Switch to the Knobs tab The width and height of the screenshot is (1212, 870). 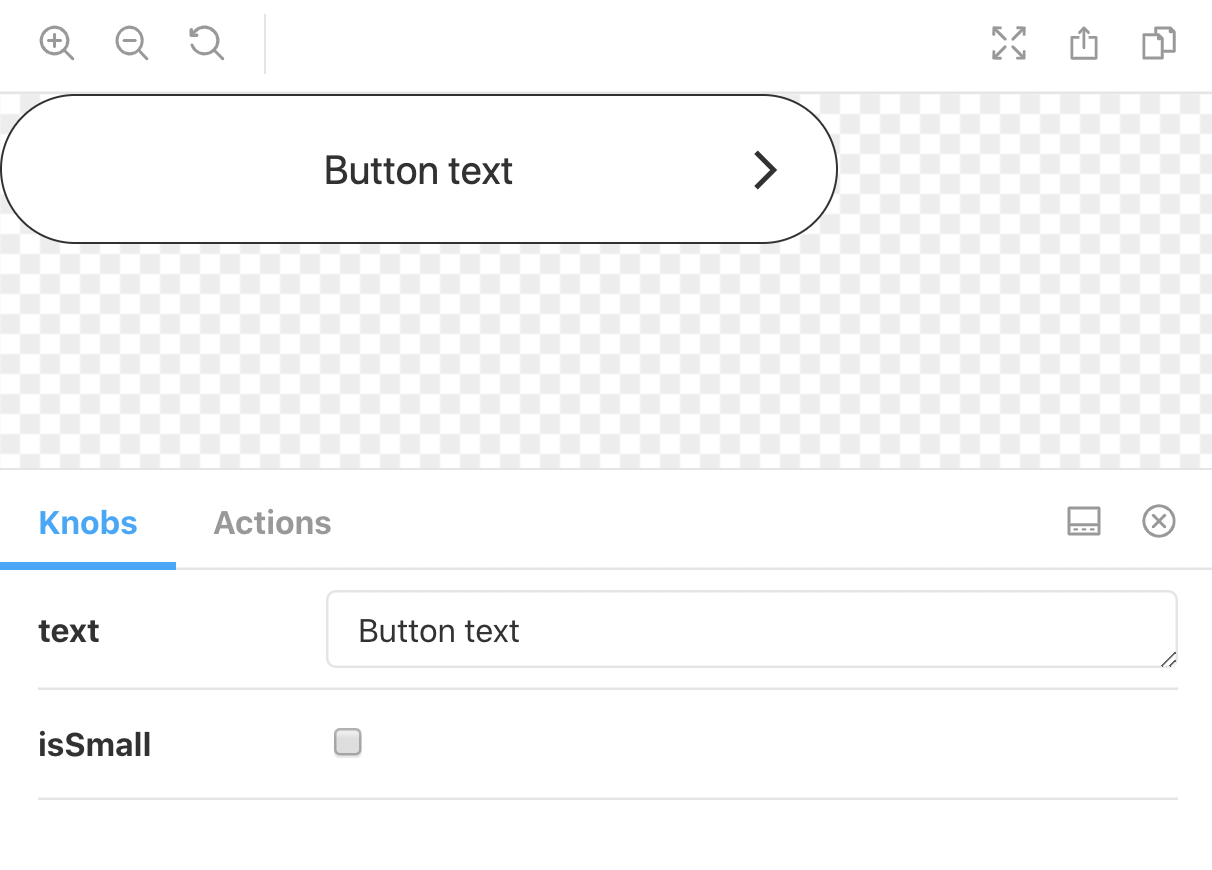point(88,523)
